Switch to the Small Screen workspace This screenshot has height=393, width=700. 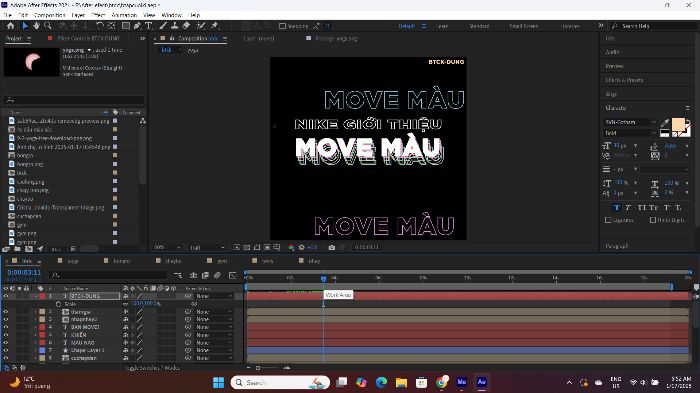coord(524,26)
